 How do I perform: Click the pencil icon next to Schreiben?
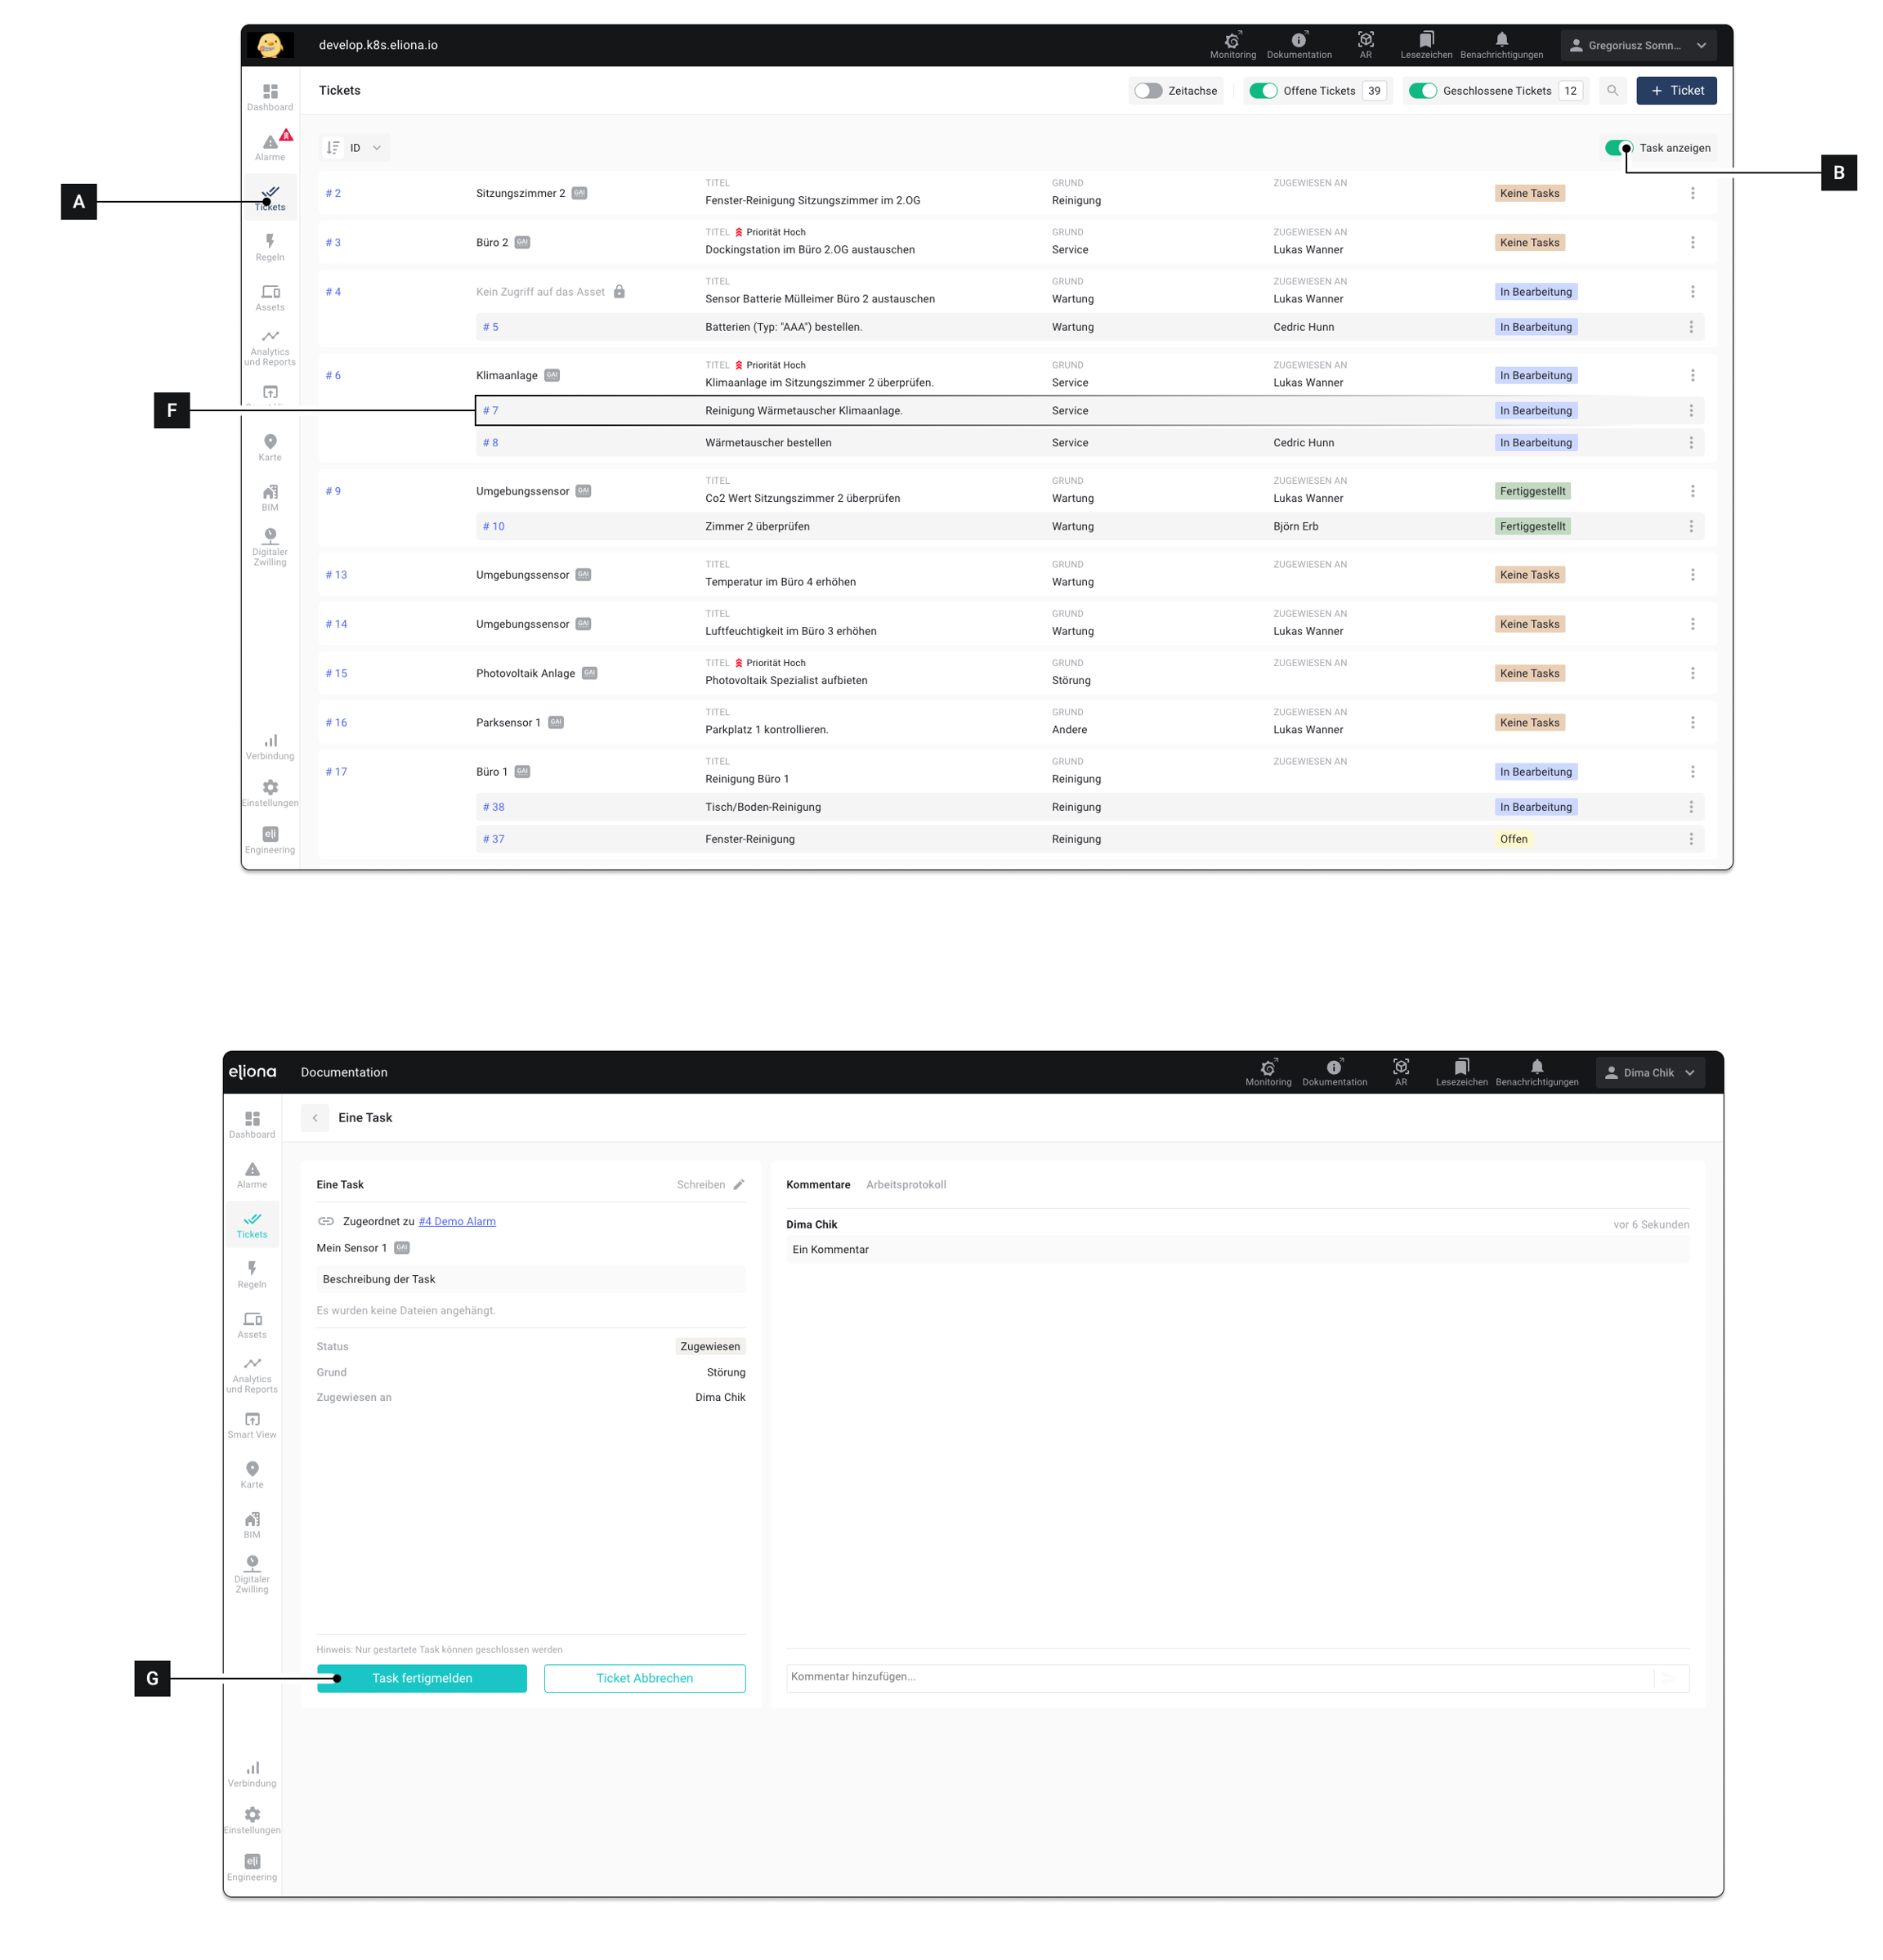(x=739, y=1185)
